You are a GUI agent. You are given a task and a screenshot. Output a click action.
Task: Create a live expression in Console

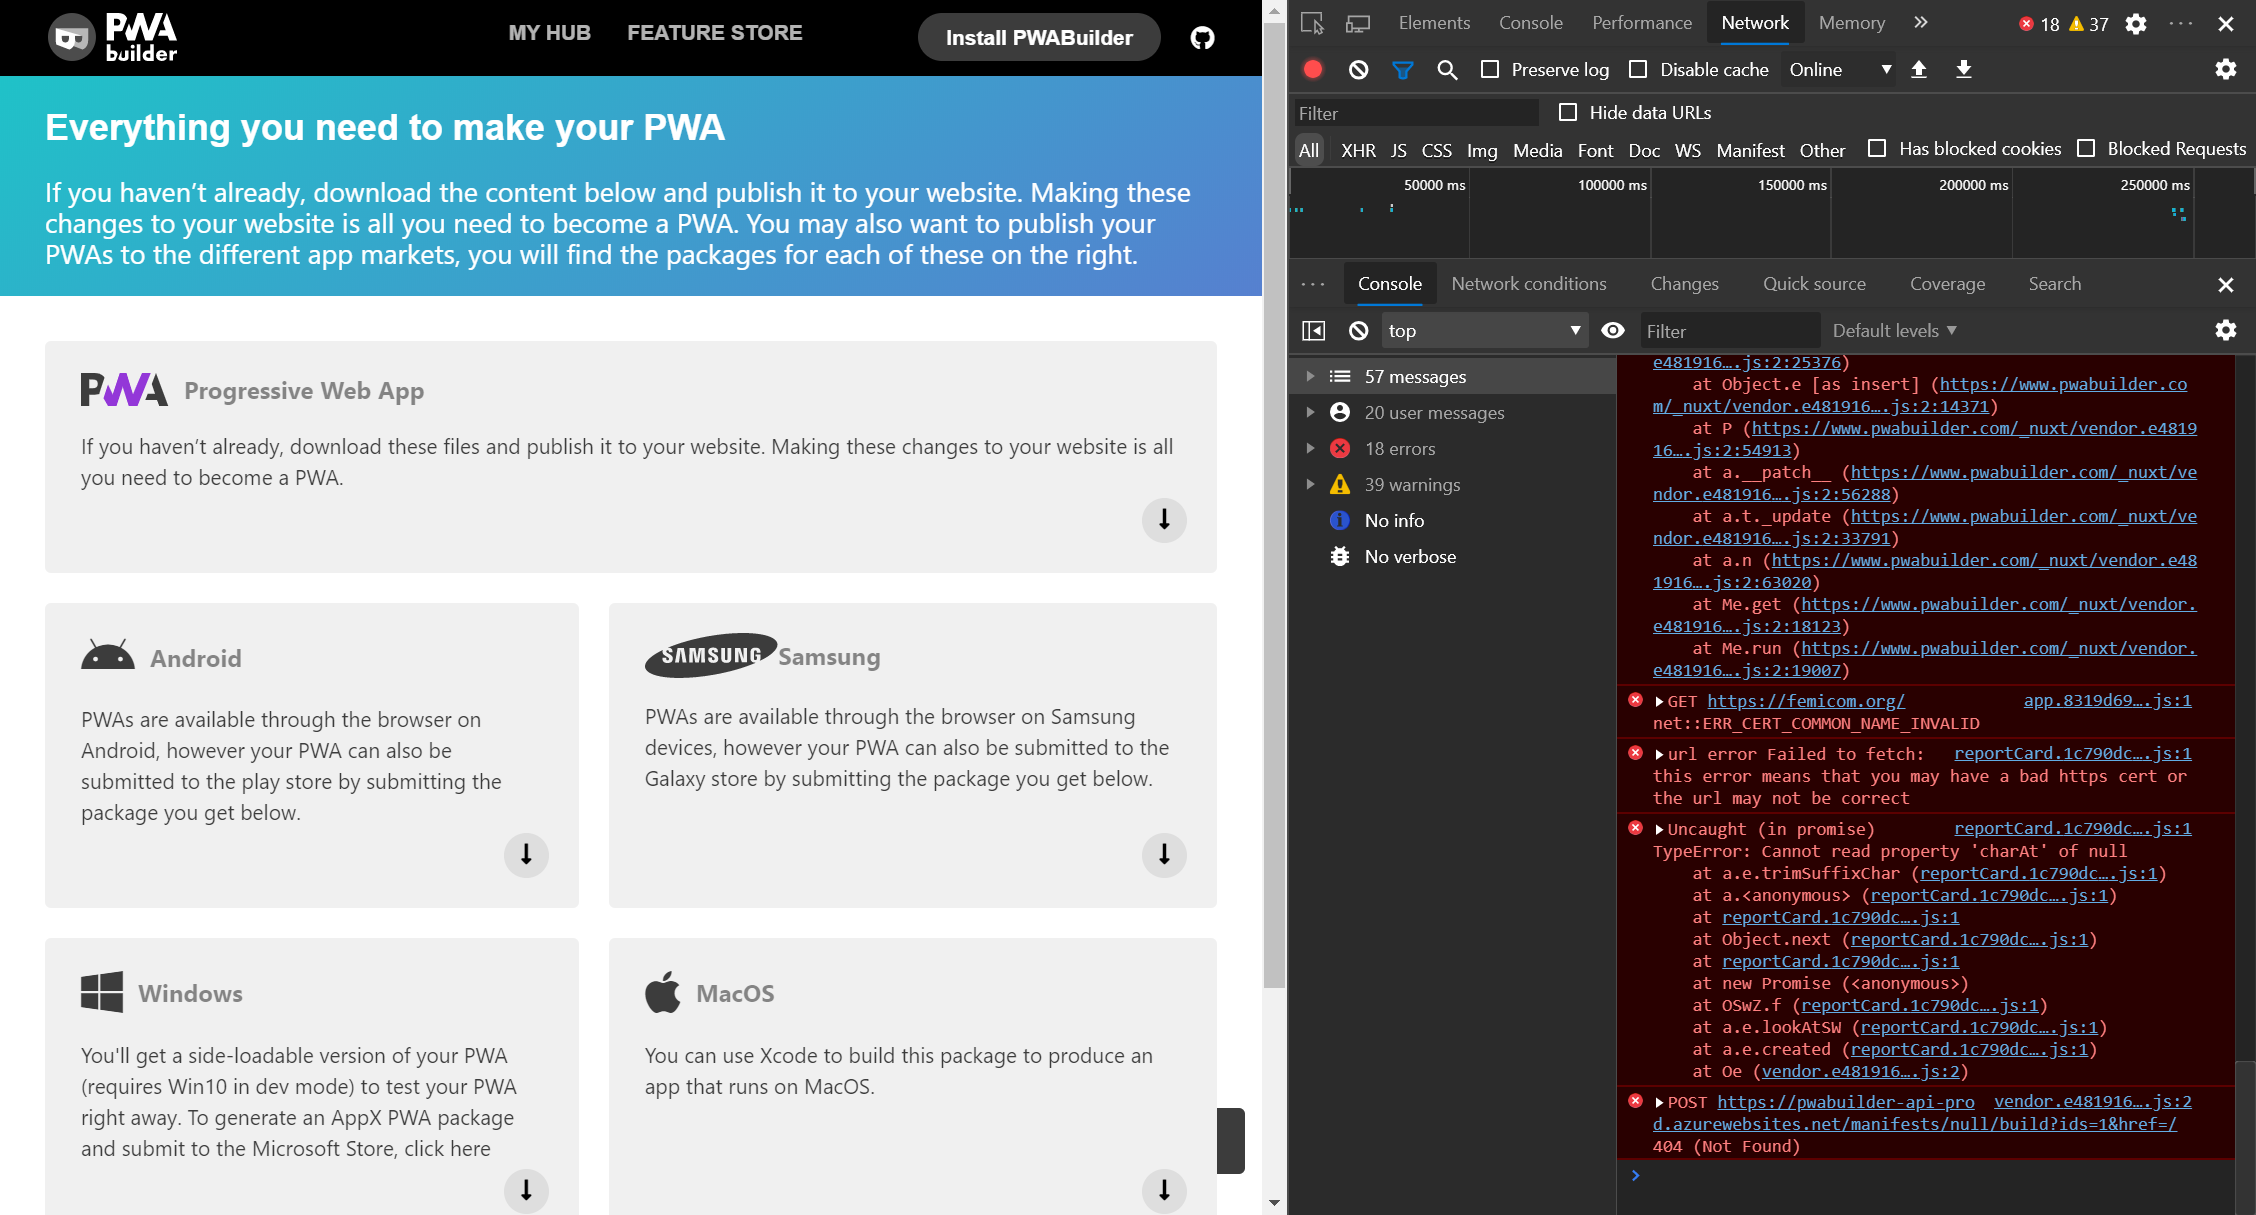(x=1612, y=330)
